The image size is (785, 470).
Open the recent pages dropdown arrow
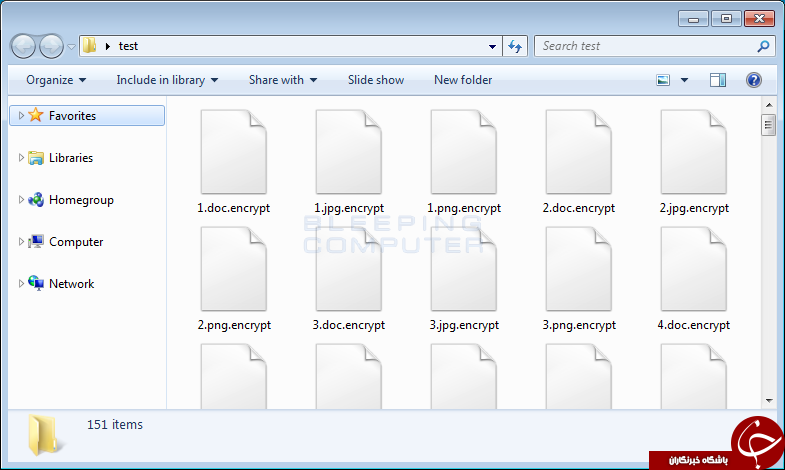72,47
